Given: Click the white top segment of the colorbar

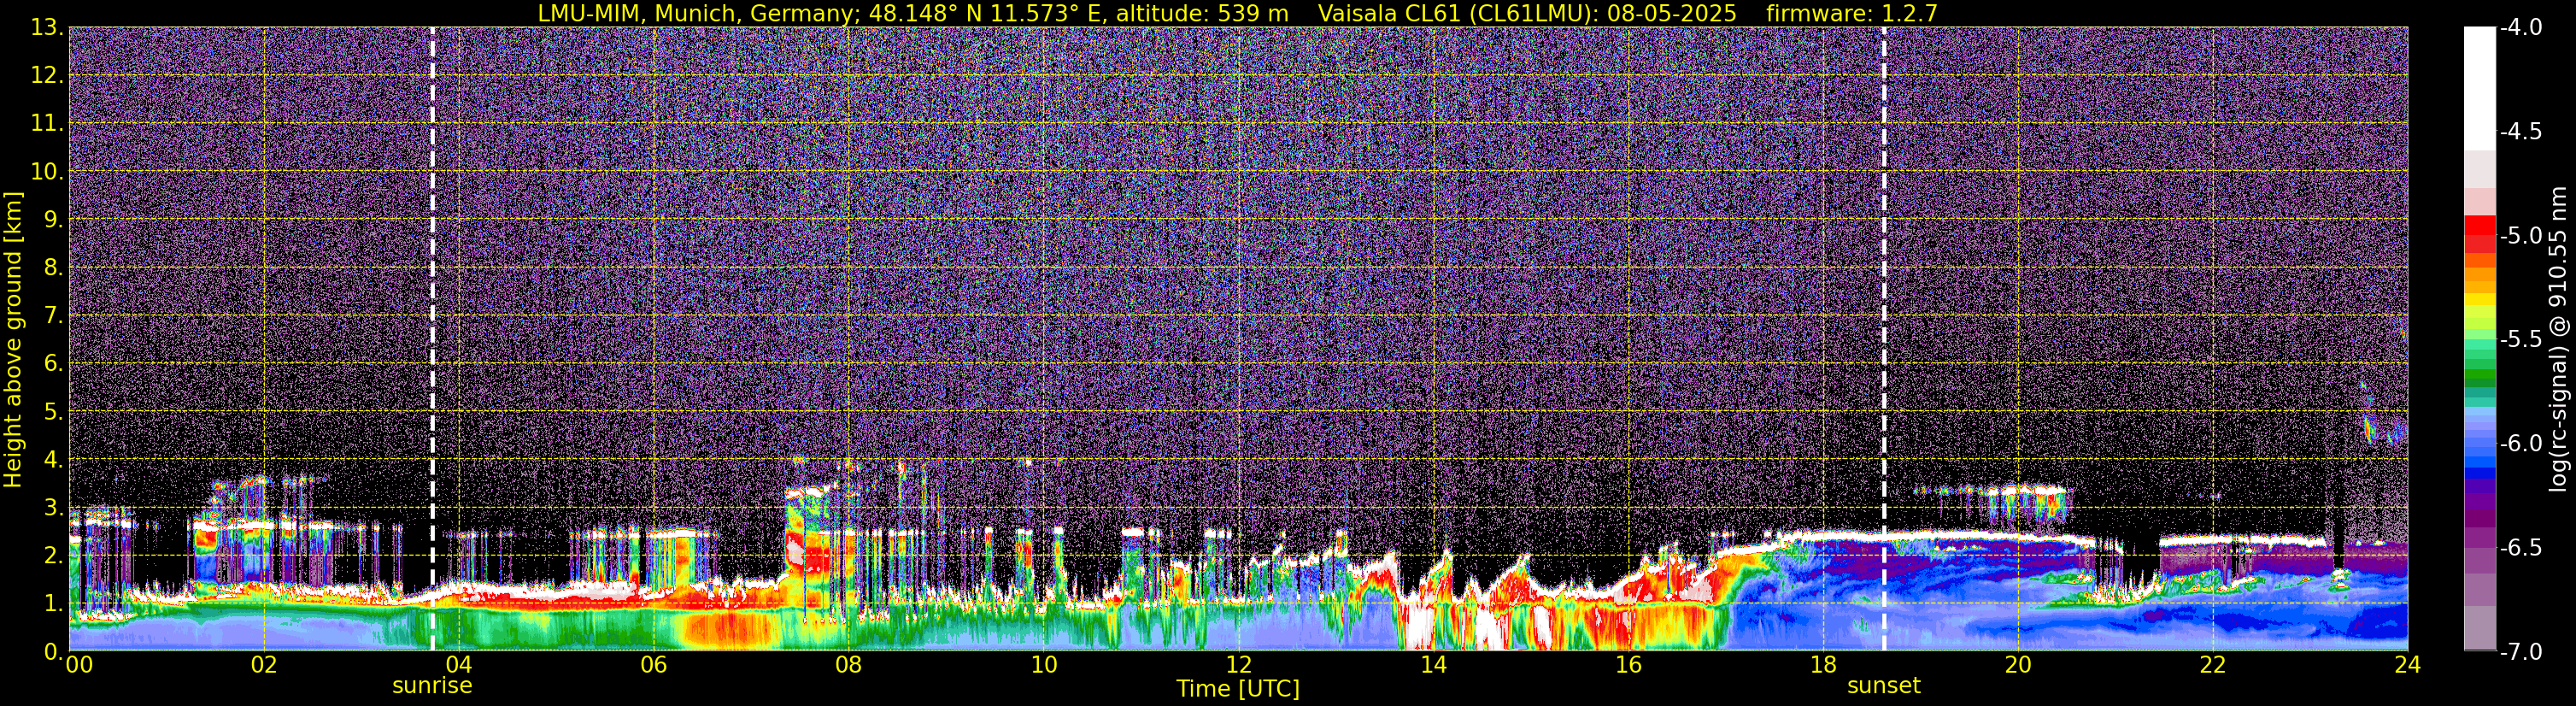Looking at the screenshot, I should click(2479, 88).
